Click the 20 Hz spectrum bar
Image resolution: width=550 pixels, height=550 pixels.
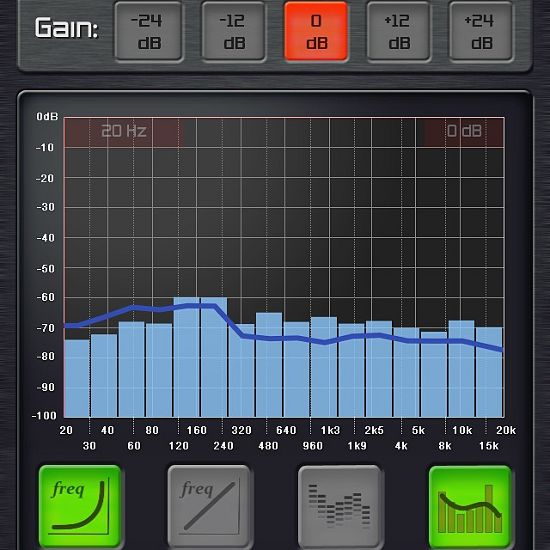coord(77,378)
